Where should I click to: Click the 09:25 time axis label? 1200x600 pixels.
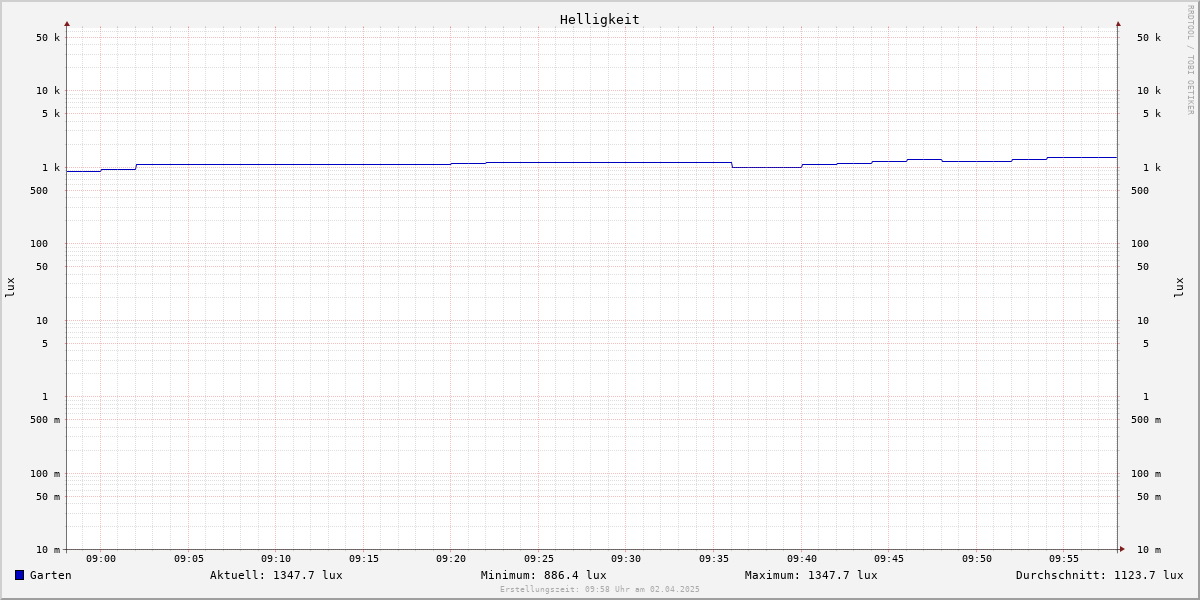pos(539,559)
